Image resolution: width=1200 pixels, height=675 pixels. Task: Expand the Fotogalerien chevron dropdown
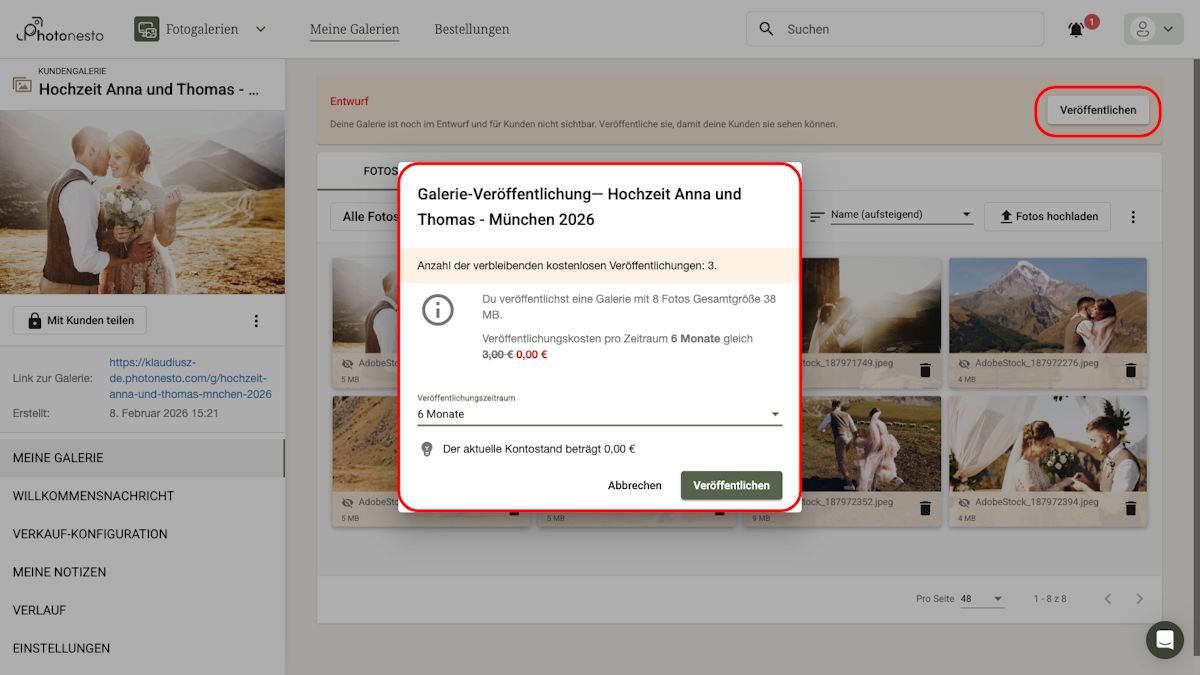(261, 29)
